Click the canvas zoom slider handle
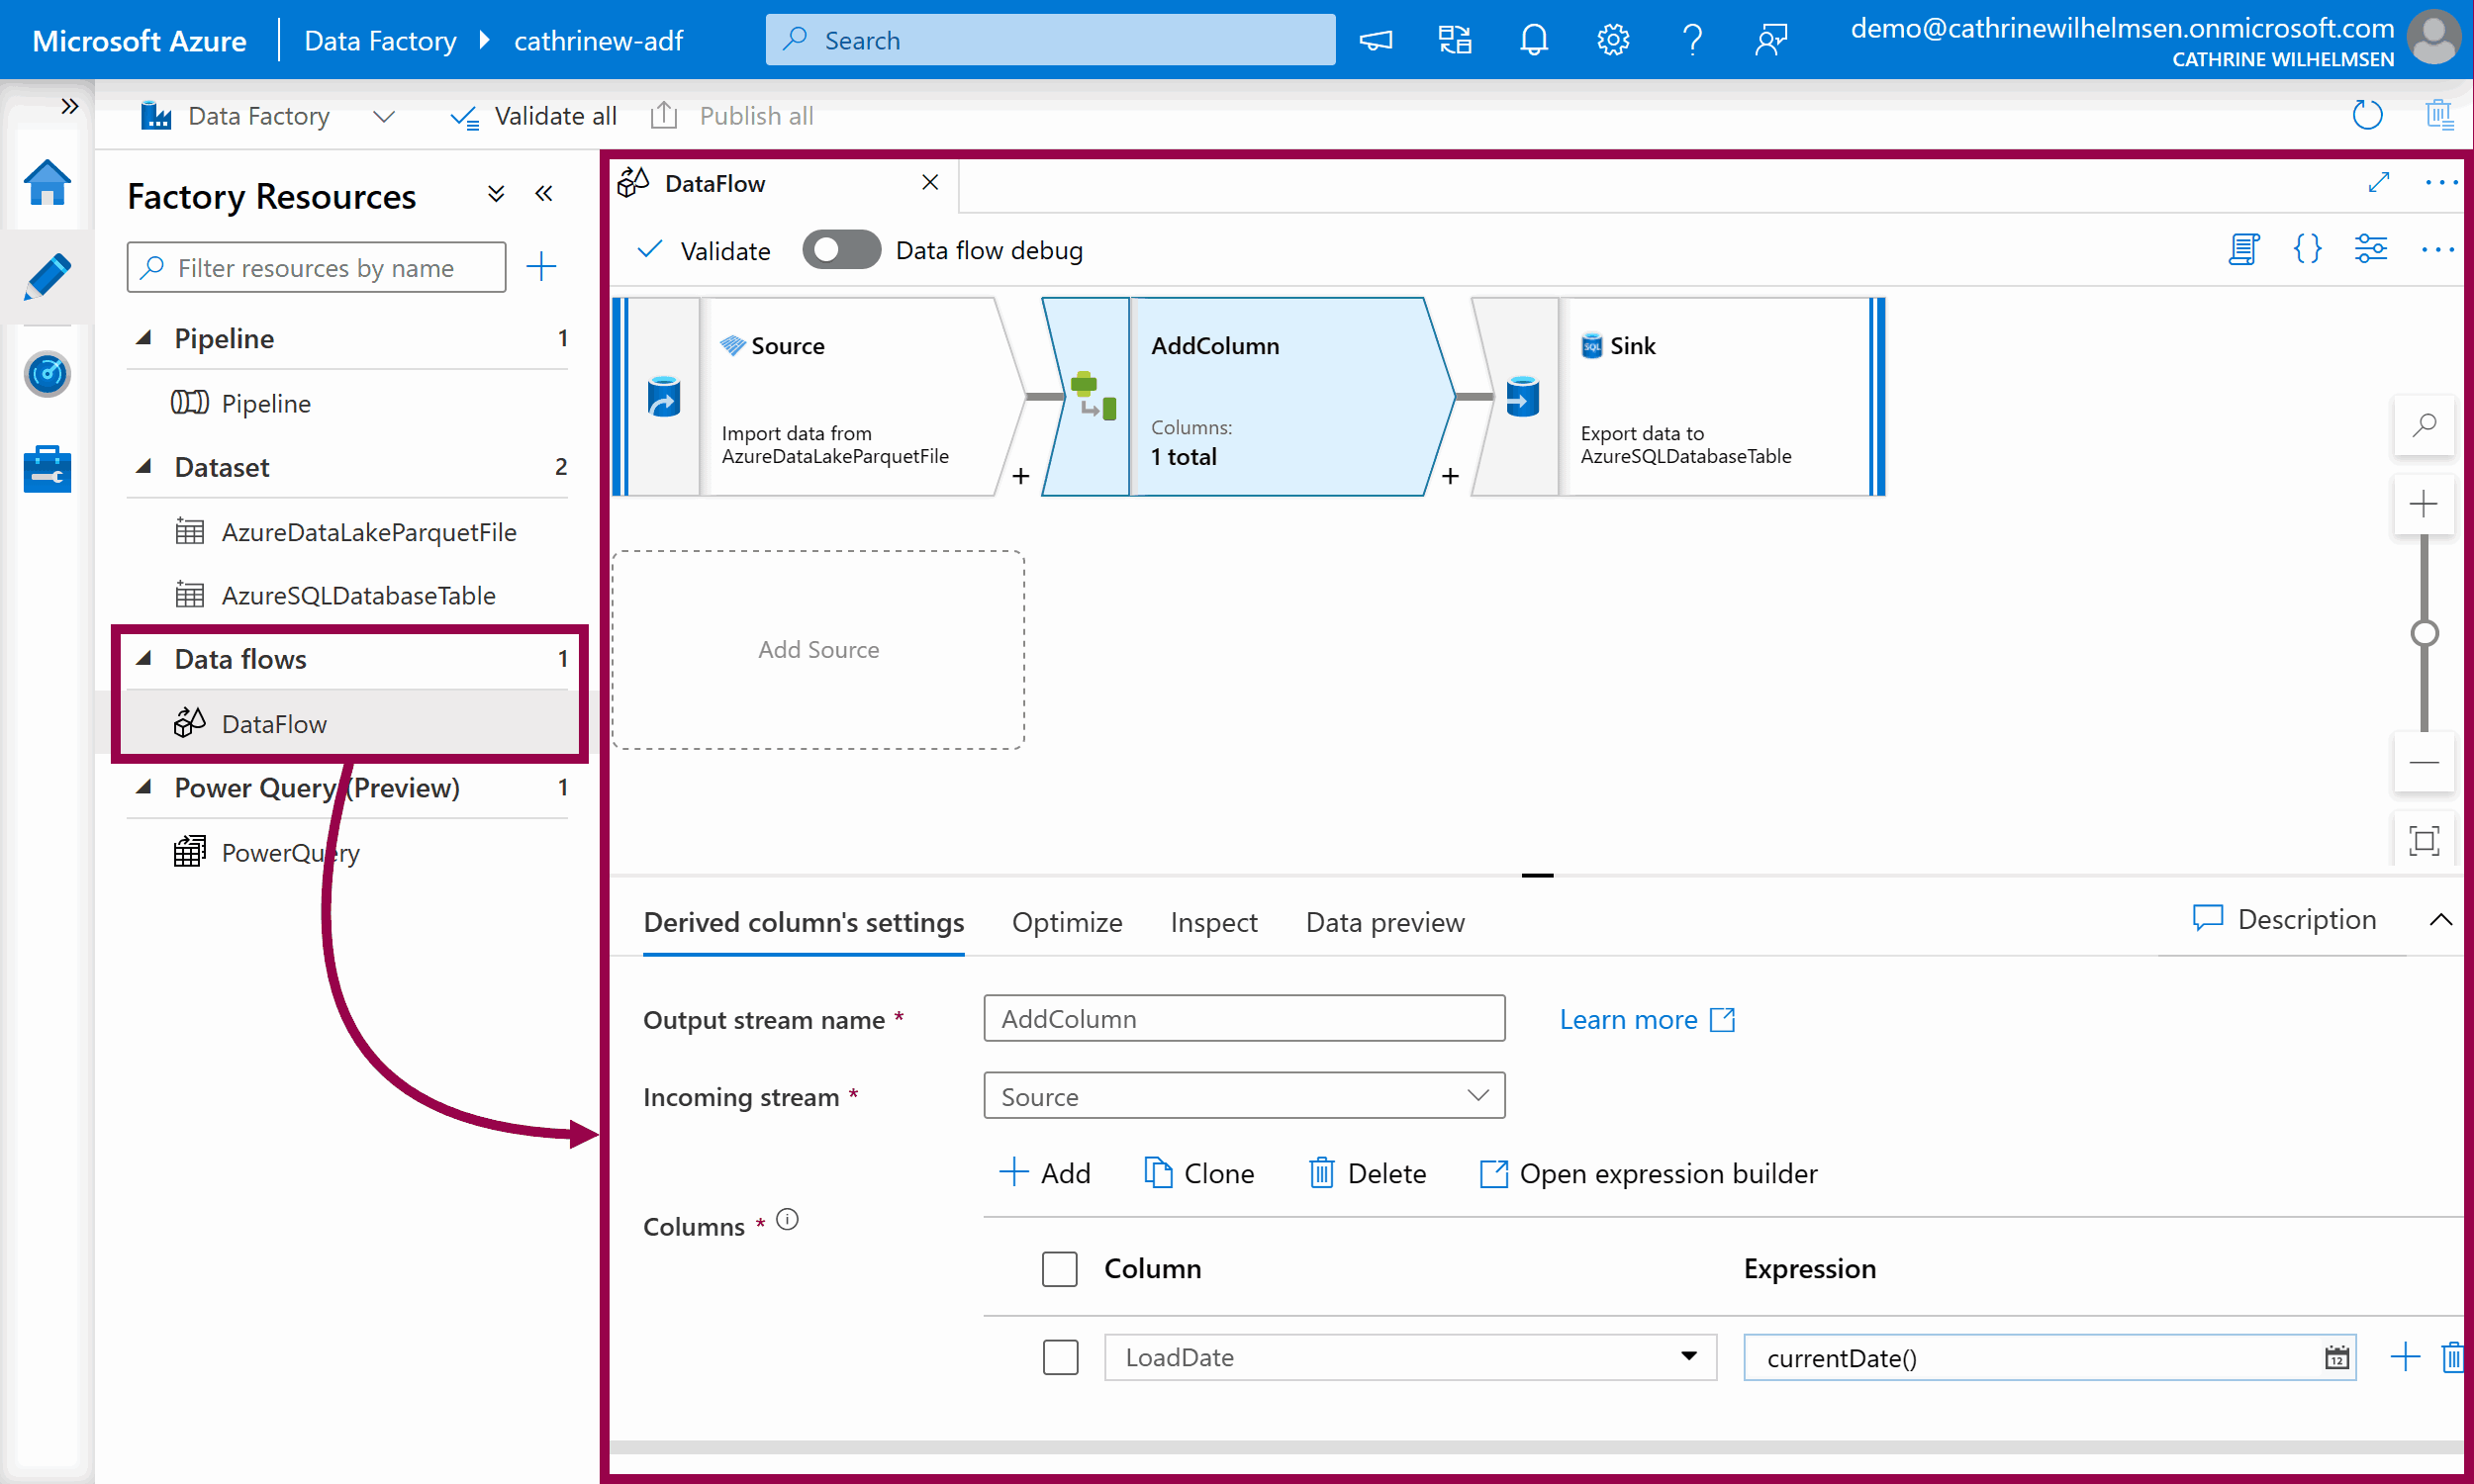This screenshot has width=2474, height=1484. 2423,633
